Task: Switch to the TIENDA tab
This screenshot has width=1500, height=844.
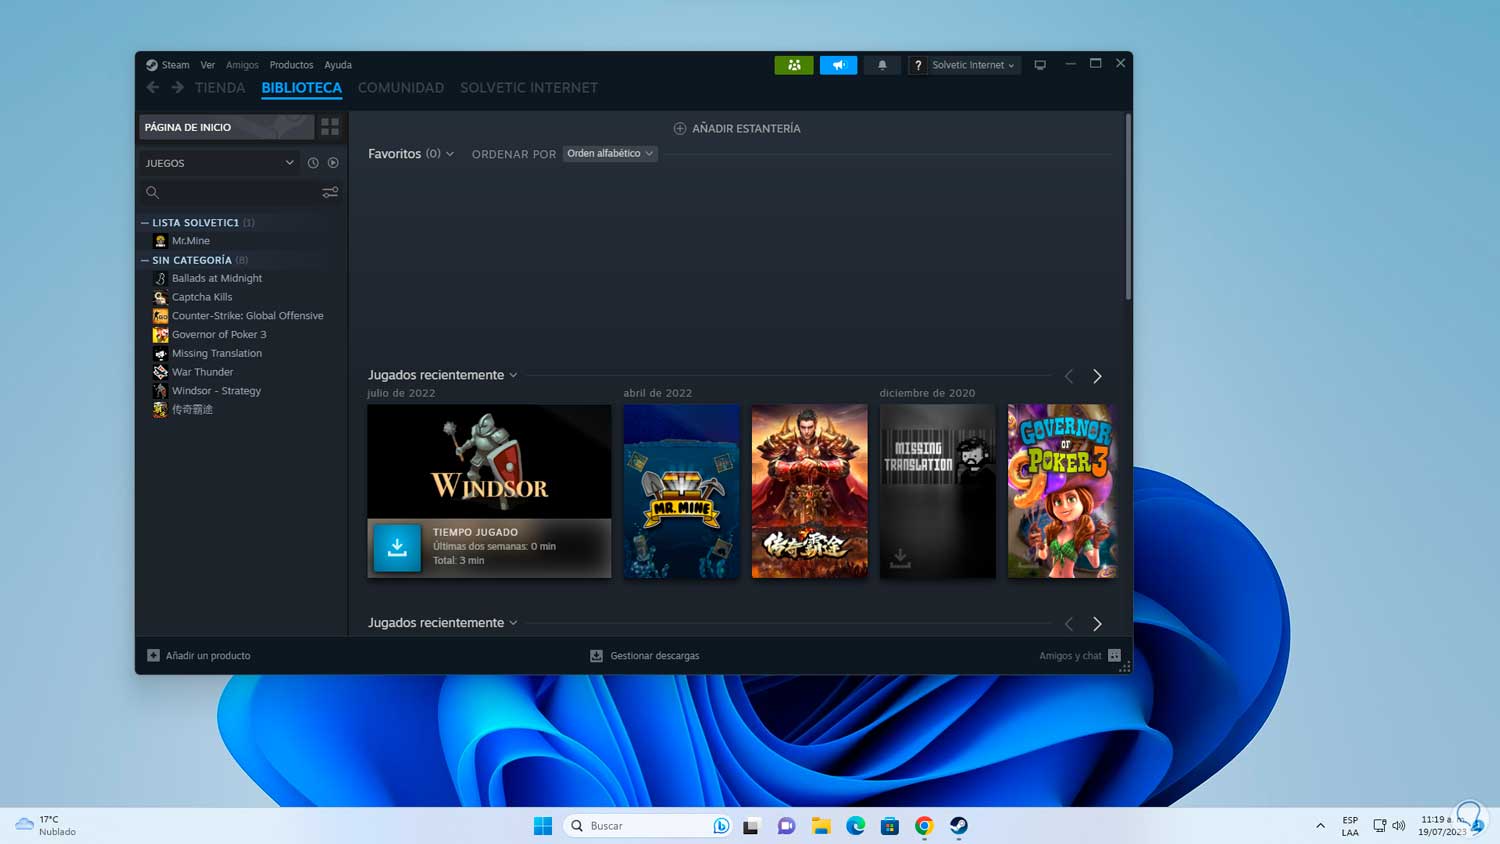Action: pos(220,88)
